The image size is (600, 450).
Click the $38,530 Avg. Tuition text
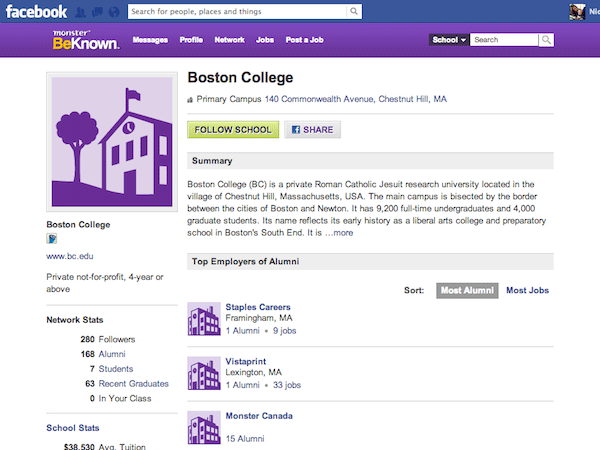(x=104, y=446)
